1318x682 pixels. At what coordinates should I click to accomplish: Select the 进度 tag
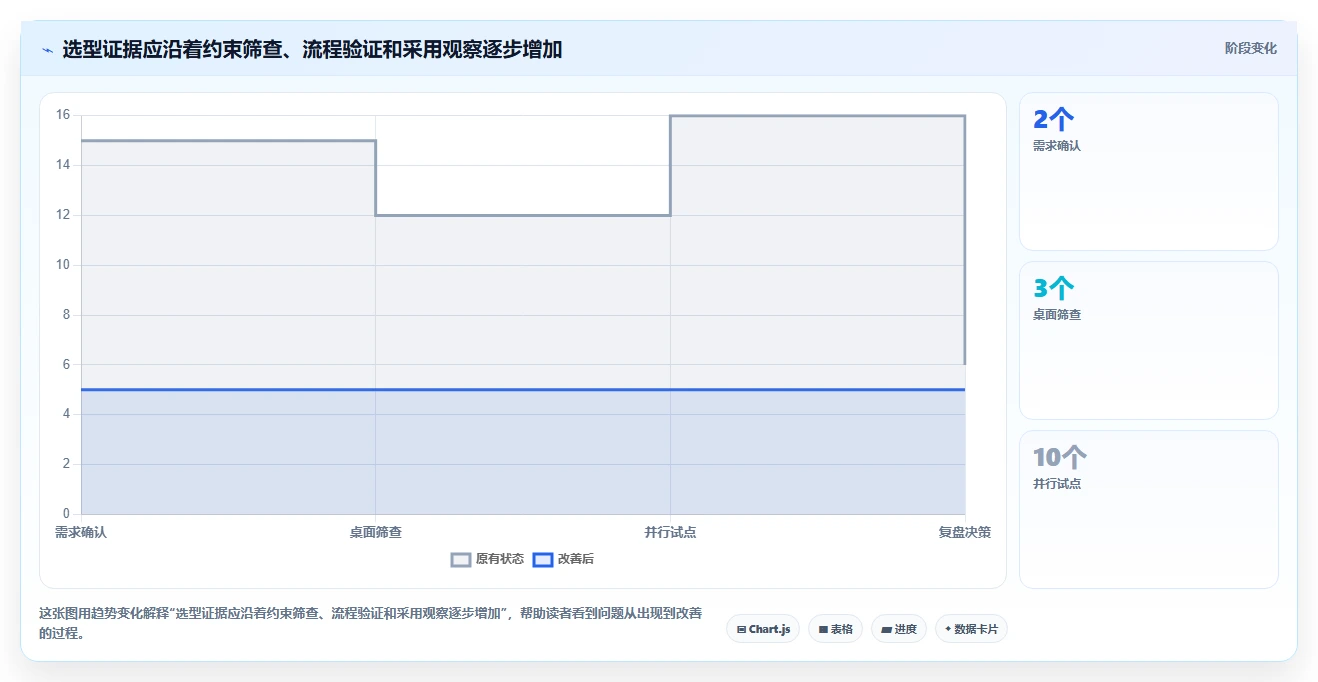tap(899, 629)
